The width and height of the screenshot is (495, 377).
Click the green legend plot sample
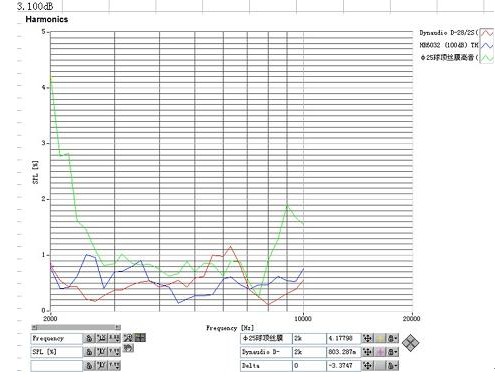(486, 57)
